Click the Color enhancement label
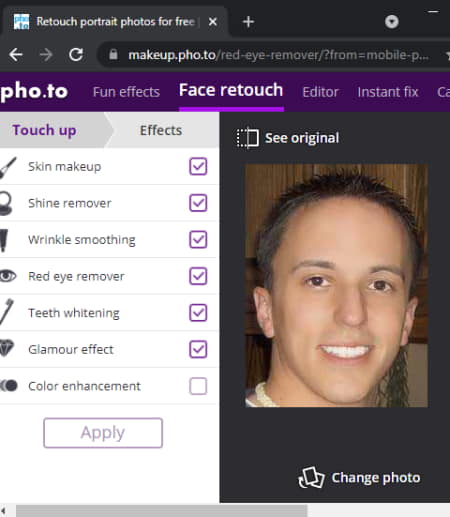The image size is (450, 517). pyautogui.click(x=84, y=386)
